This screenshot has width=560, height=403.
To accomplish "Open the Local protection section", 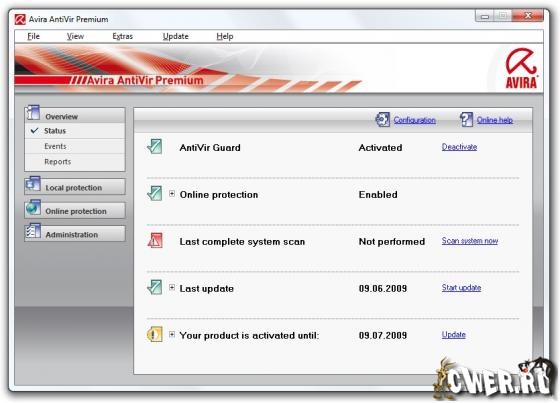I will pos(75,187).
